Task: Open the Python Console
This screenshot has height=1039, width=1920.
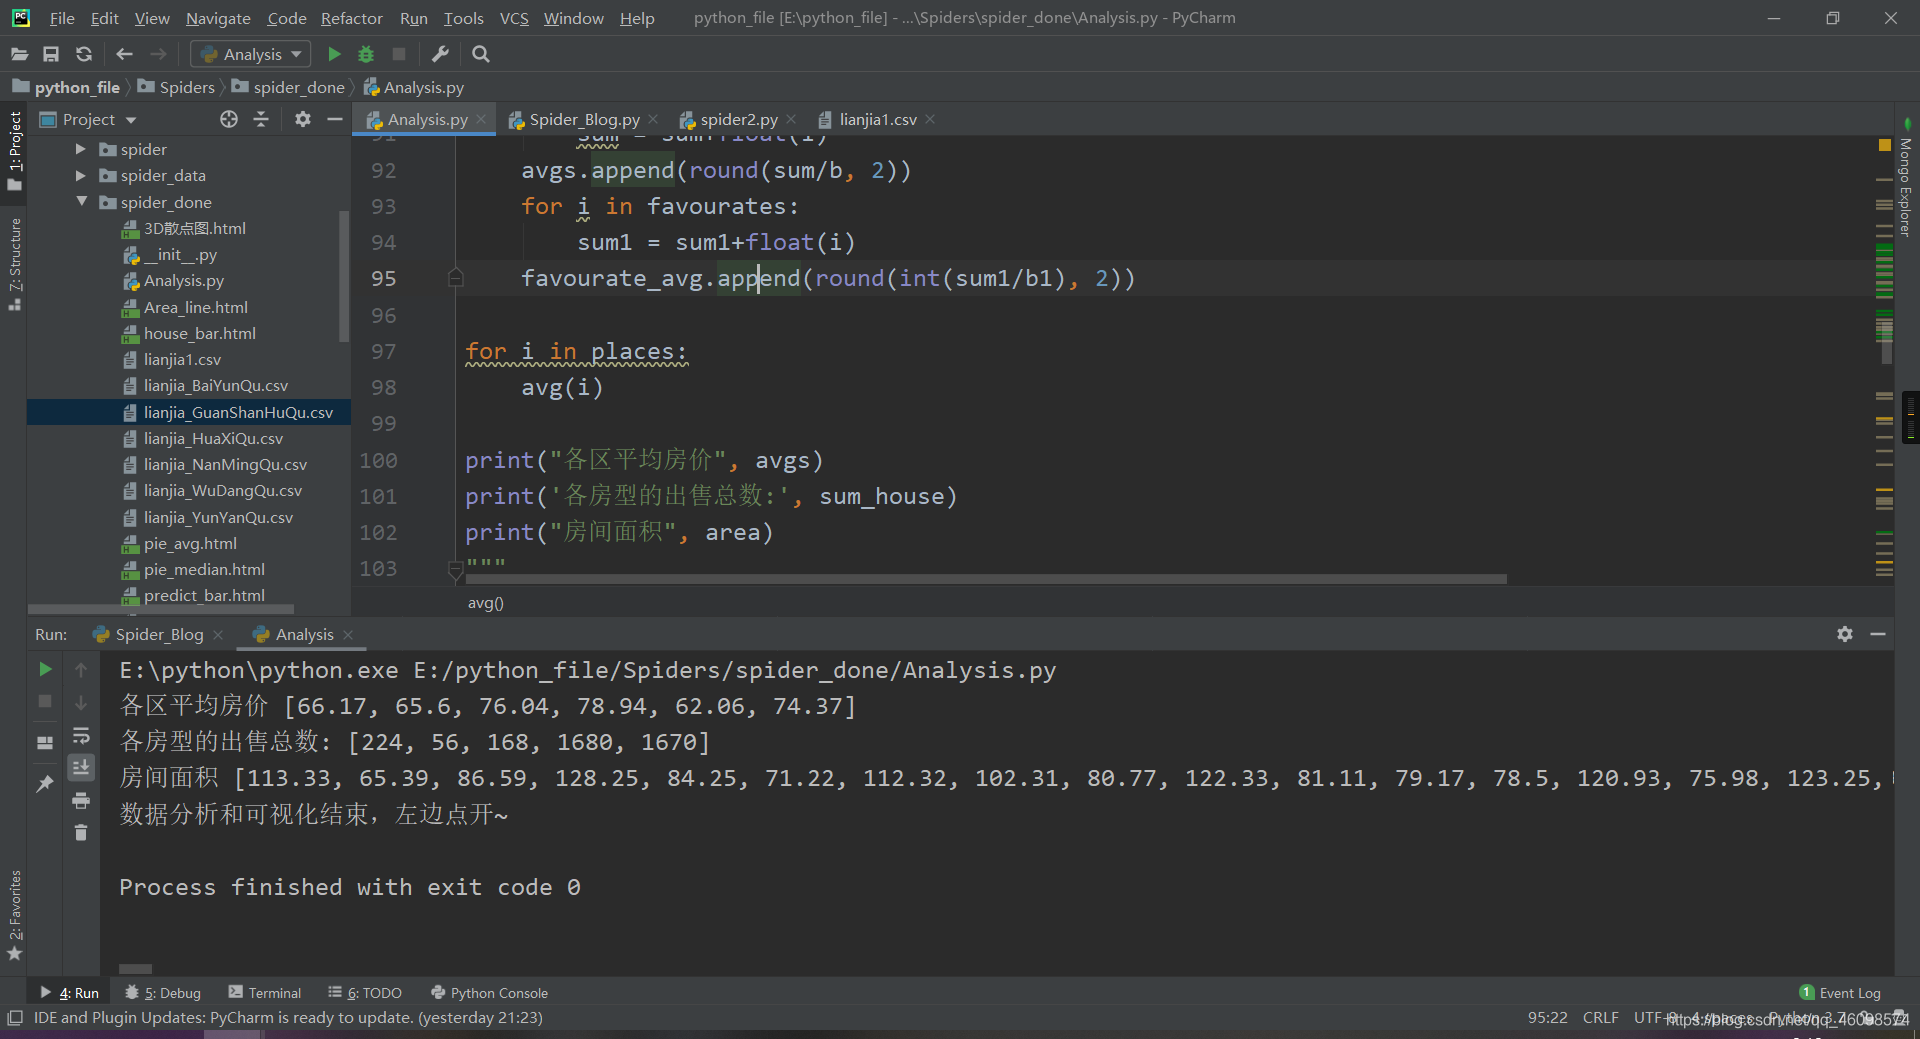Action: pos(489,992)
